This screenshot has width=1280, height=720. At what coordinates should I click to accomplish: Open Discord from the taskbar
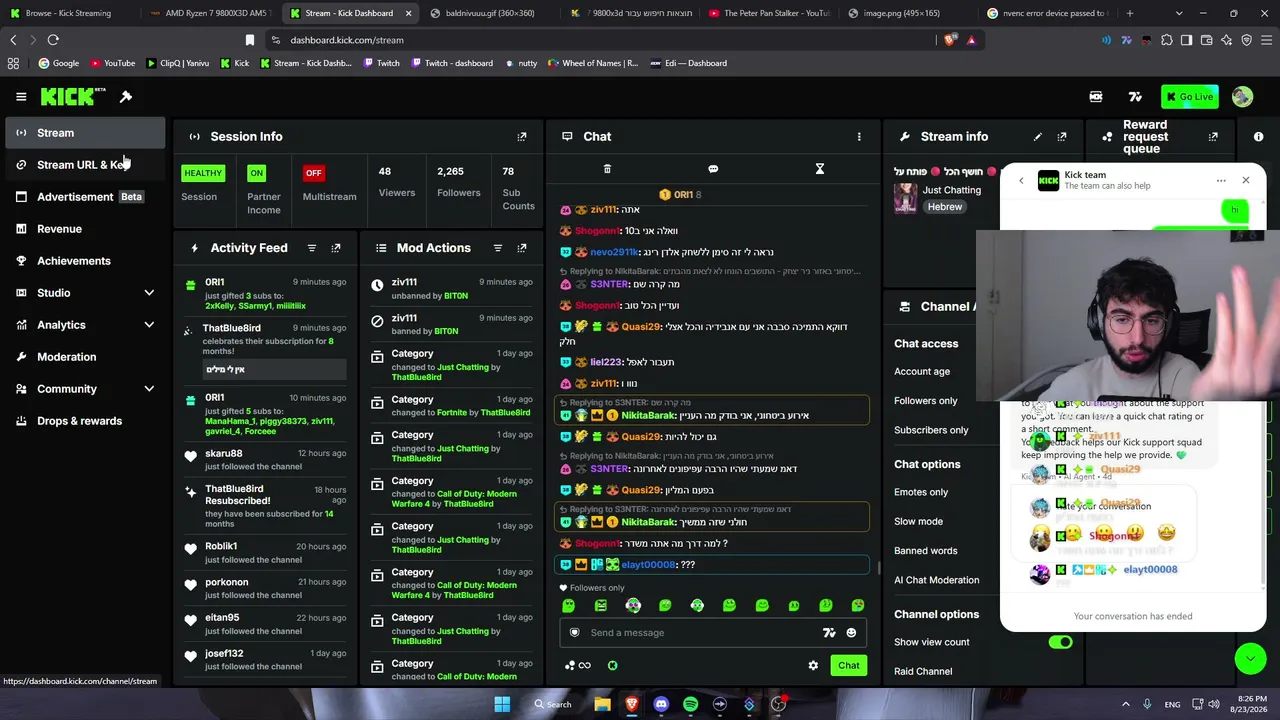[x=661, y=704]
